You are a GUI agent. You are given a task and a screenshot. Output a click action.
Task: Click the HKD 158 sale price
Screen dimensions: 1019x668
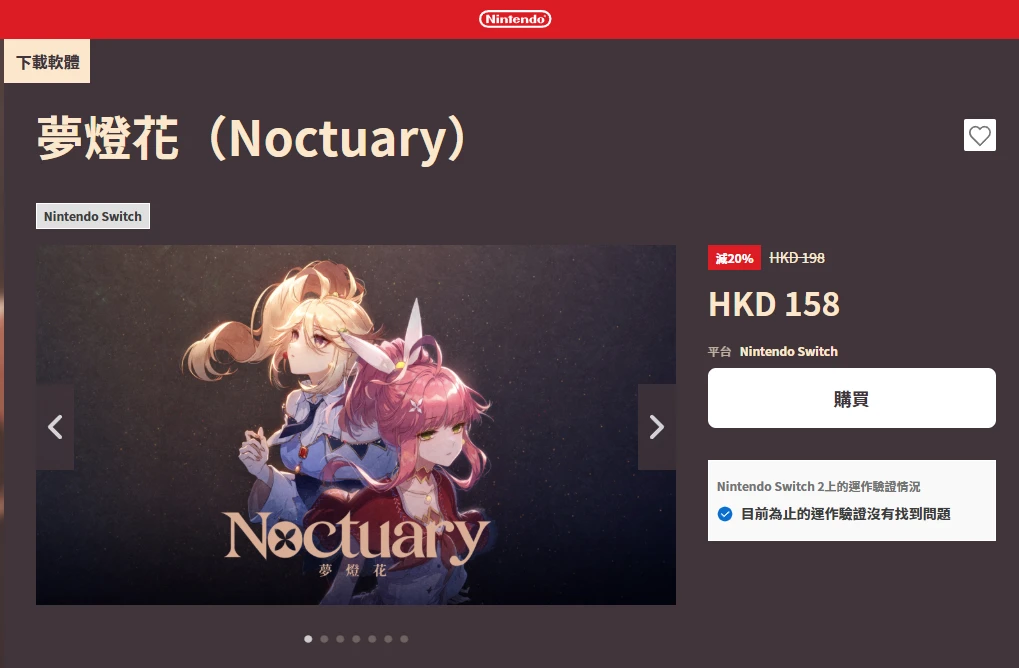(774, 304)
